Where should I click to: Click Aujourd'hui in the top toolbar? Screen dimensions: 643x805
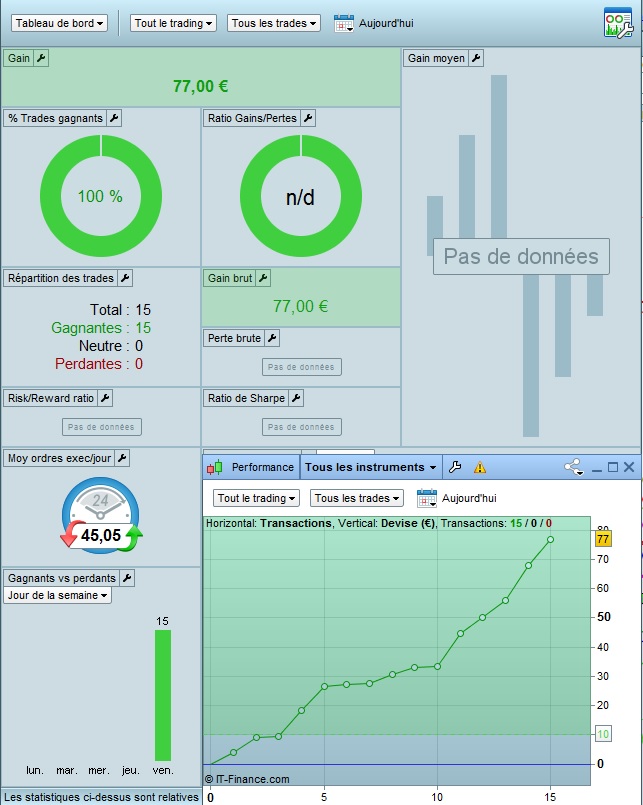386,23
